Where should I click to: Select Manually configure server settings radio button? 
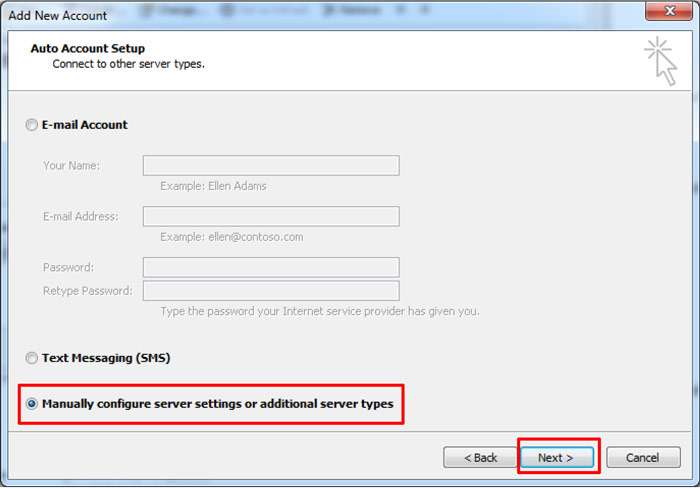[x=32, y=405]
